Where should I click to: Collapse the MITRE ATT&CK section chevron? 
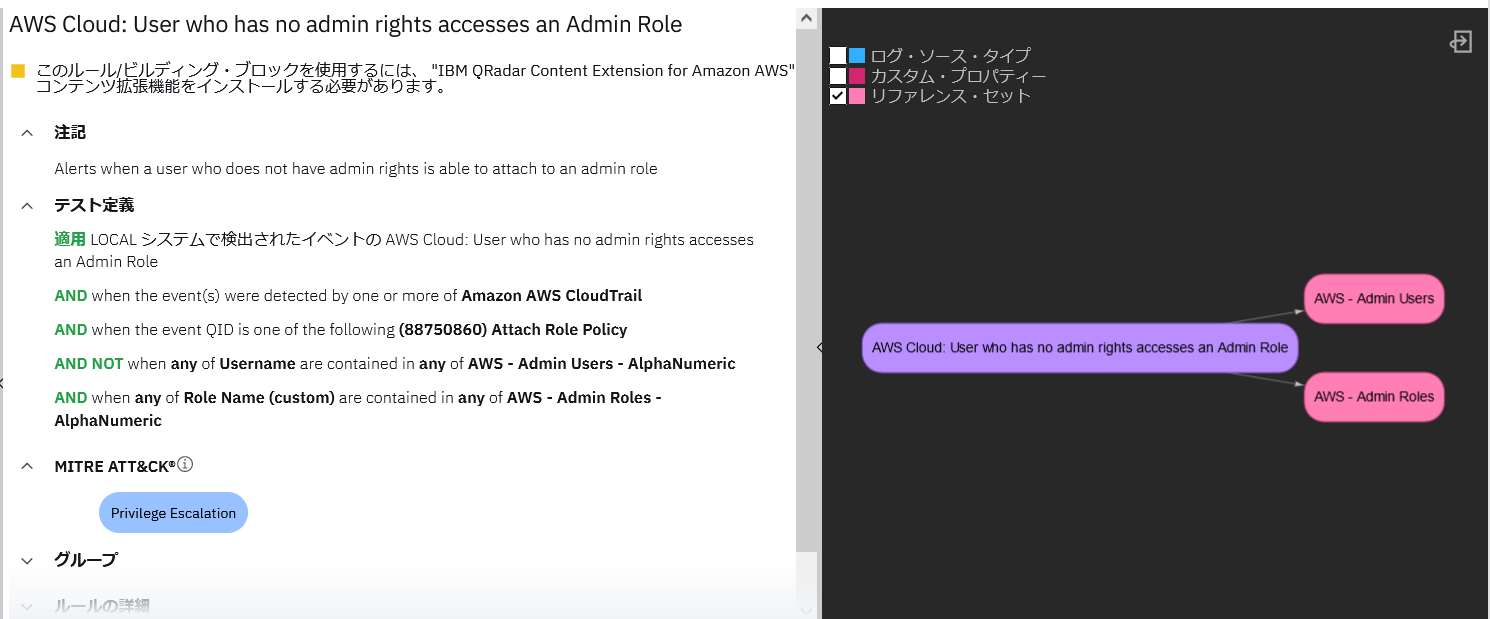point(28,466)
